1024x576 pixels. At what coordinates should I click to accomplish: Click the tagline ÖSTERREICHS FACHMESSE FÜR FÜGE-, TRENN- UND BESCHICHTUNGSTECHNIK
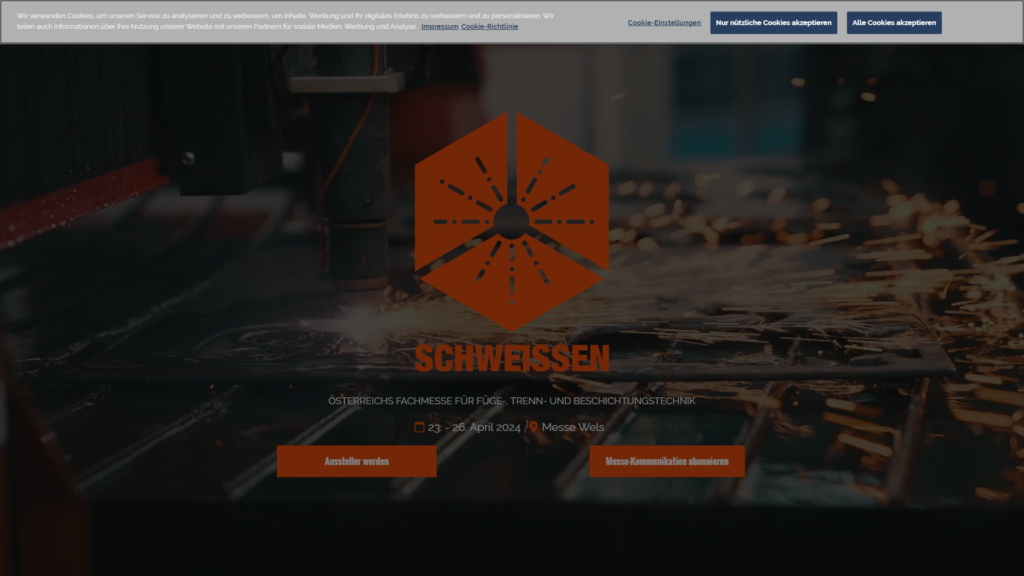512,401
